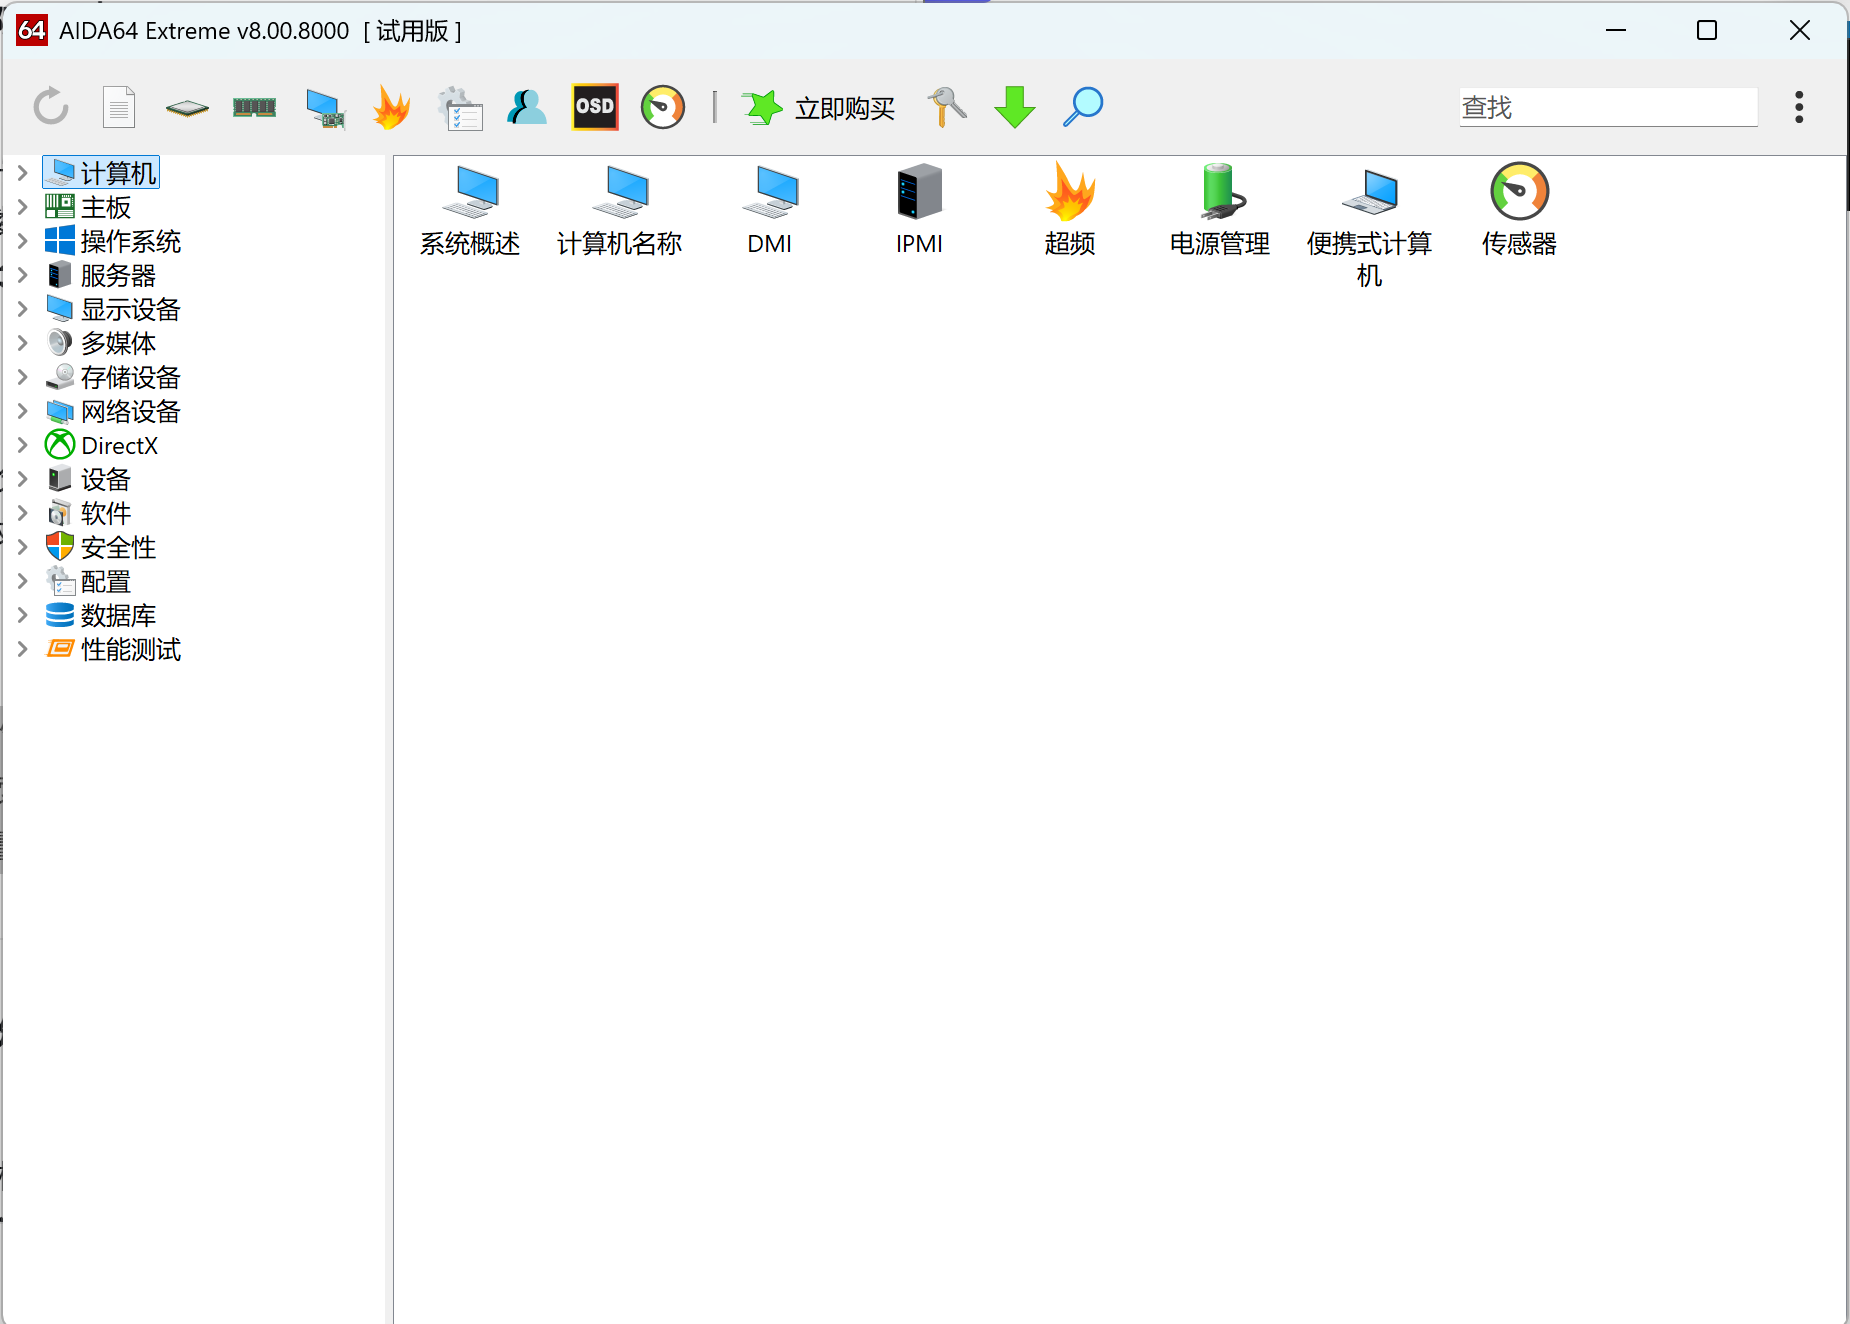Click the AIDA64 red 64 title icon
The height and width of the screenshot is (1324, 1850).
(32, 30)
